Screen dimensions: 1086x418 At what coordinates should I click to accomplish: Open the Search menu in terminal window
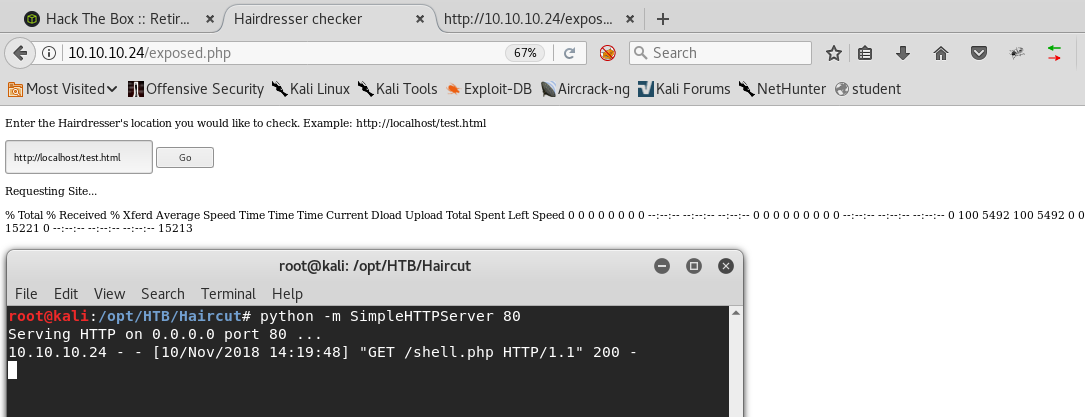(162, 294)
